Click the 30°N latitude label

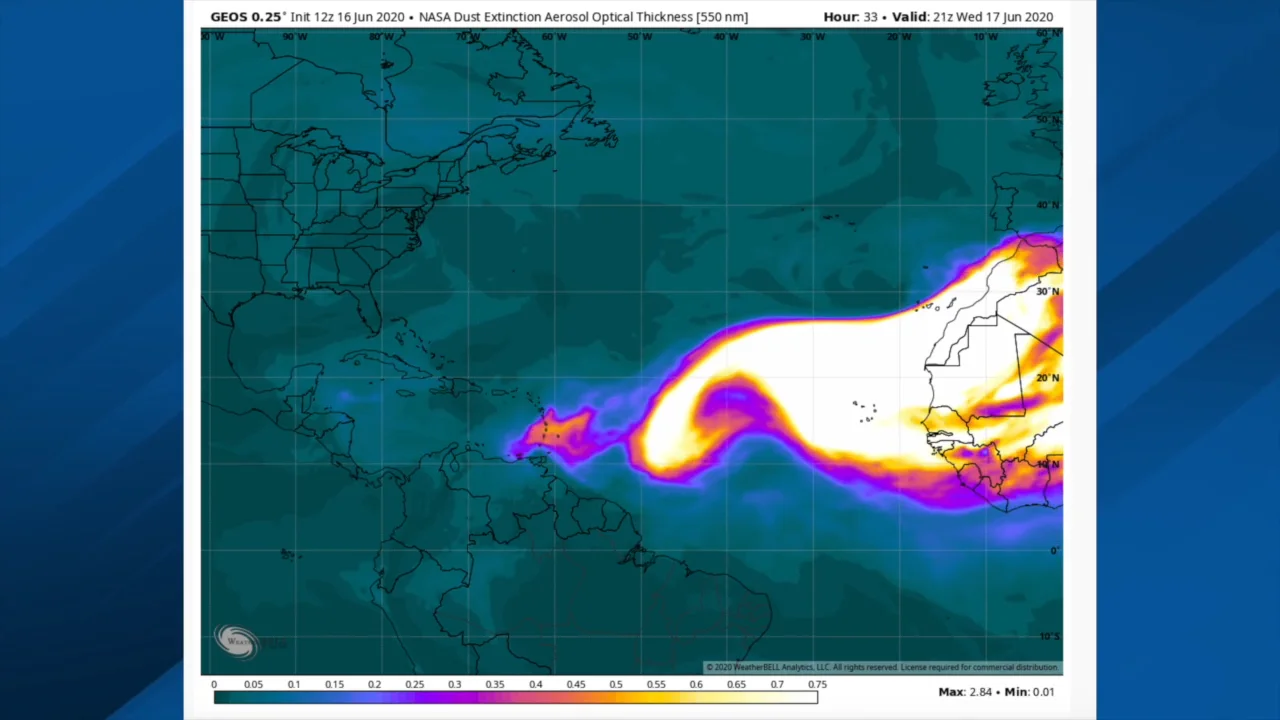[x=1048, y=292]
